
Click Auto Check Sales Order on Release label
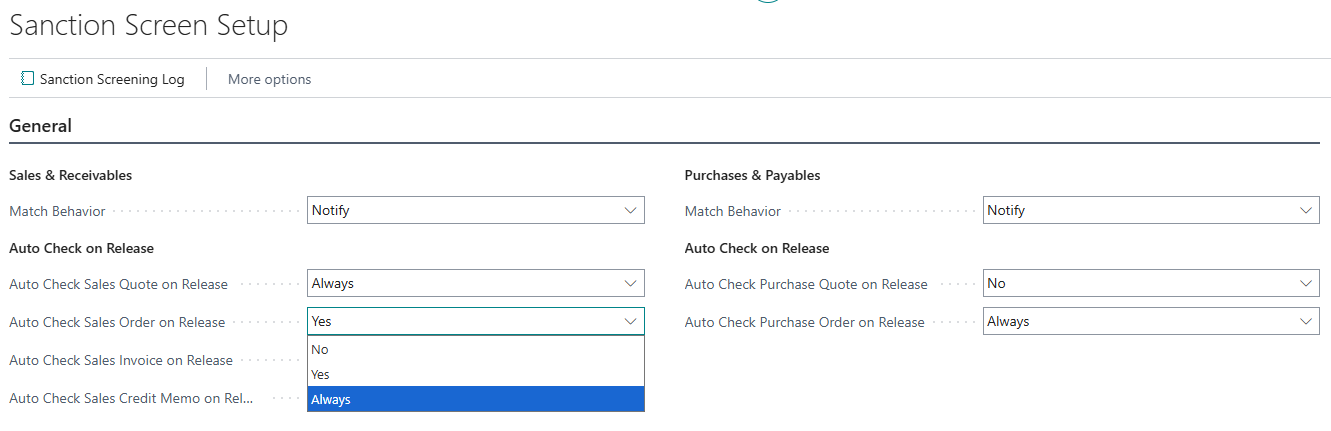click(117, 322)
